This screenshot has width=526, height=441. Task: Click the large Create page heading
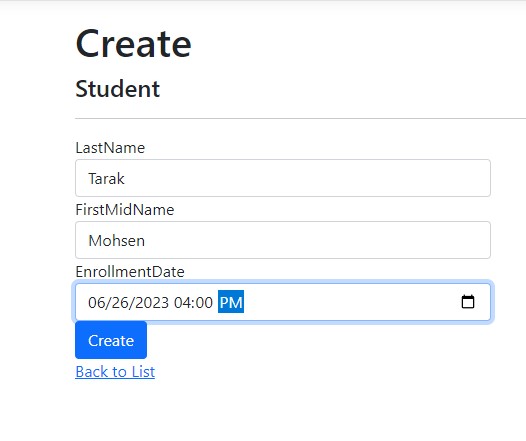[x=134, y=44]
